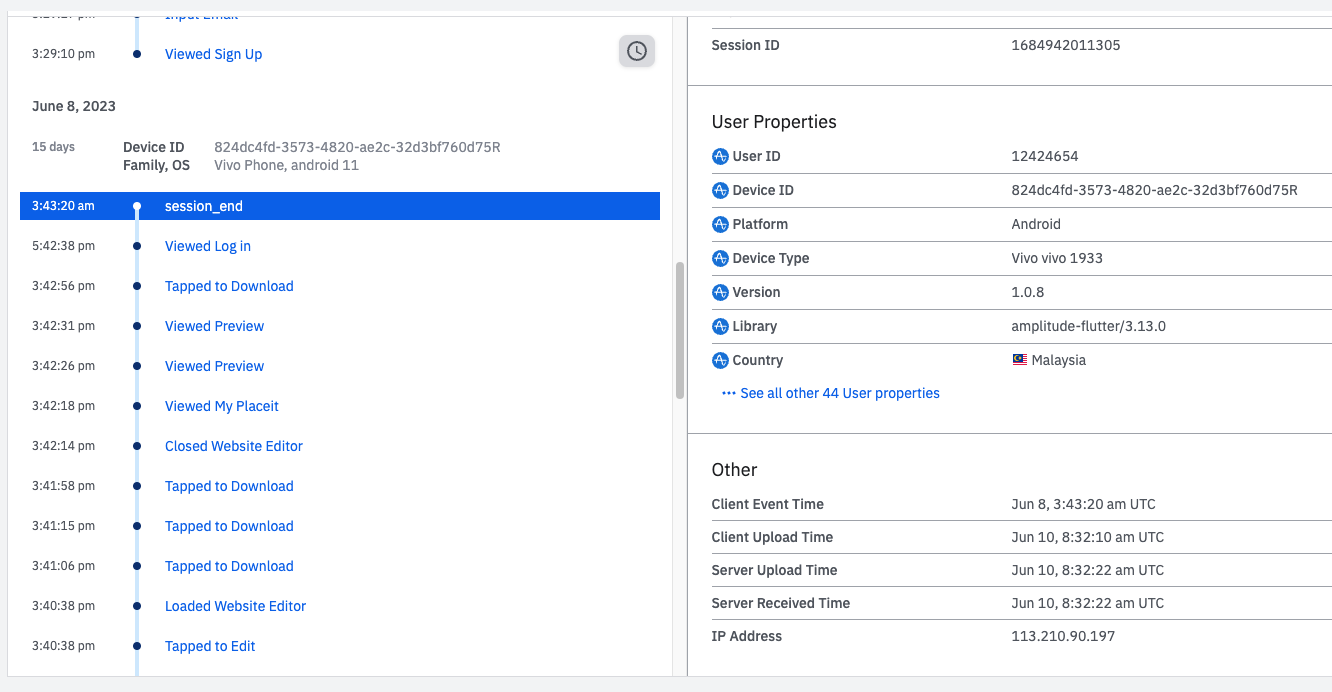Click the timeline dot for Viewed Preview 3:42:31 pm
The width and height of the screenshot is (1332, 692).
(x=137, y=326)
